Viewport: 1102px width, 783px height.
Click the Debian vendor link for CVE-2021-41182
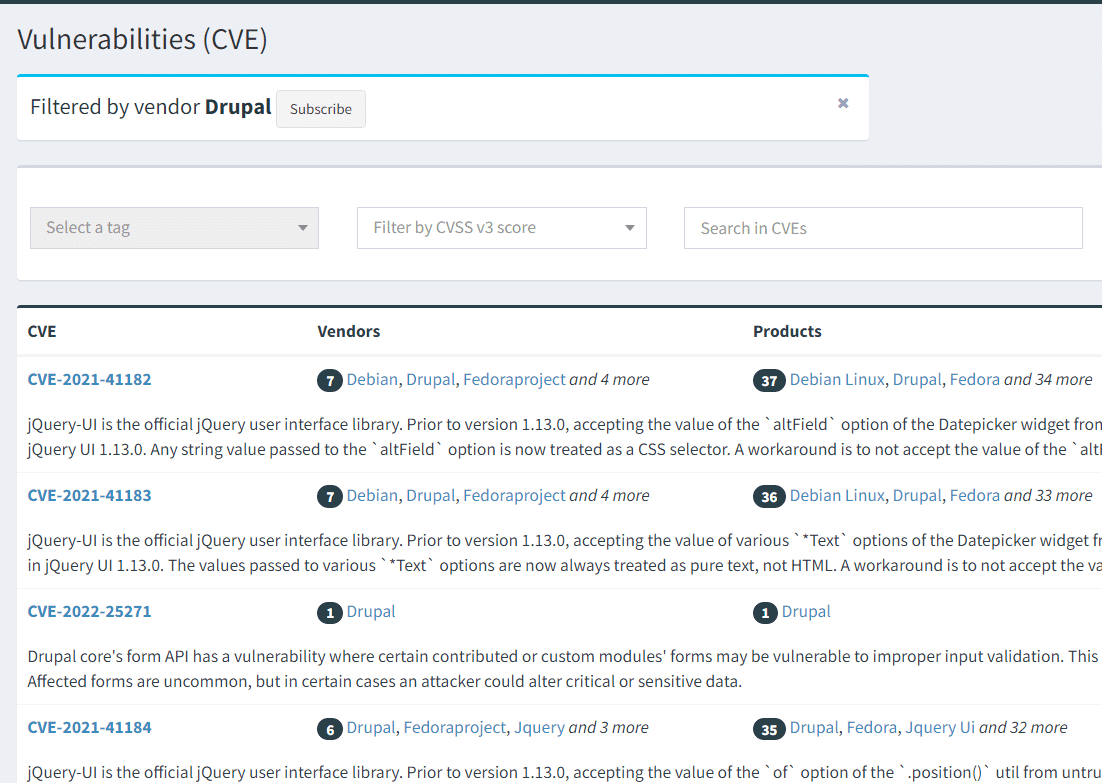click(372, 380)
